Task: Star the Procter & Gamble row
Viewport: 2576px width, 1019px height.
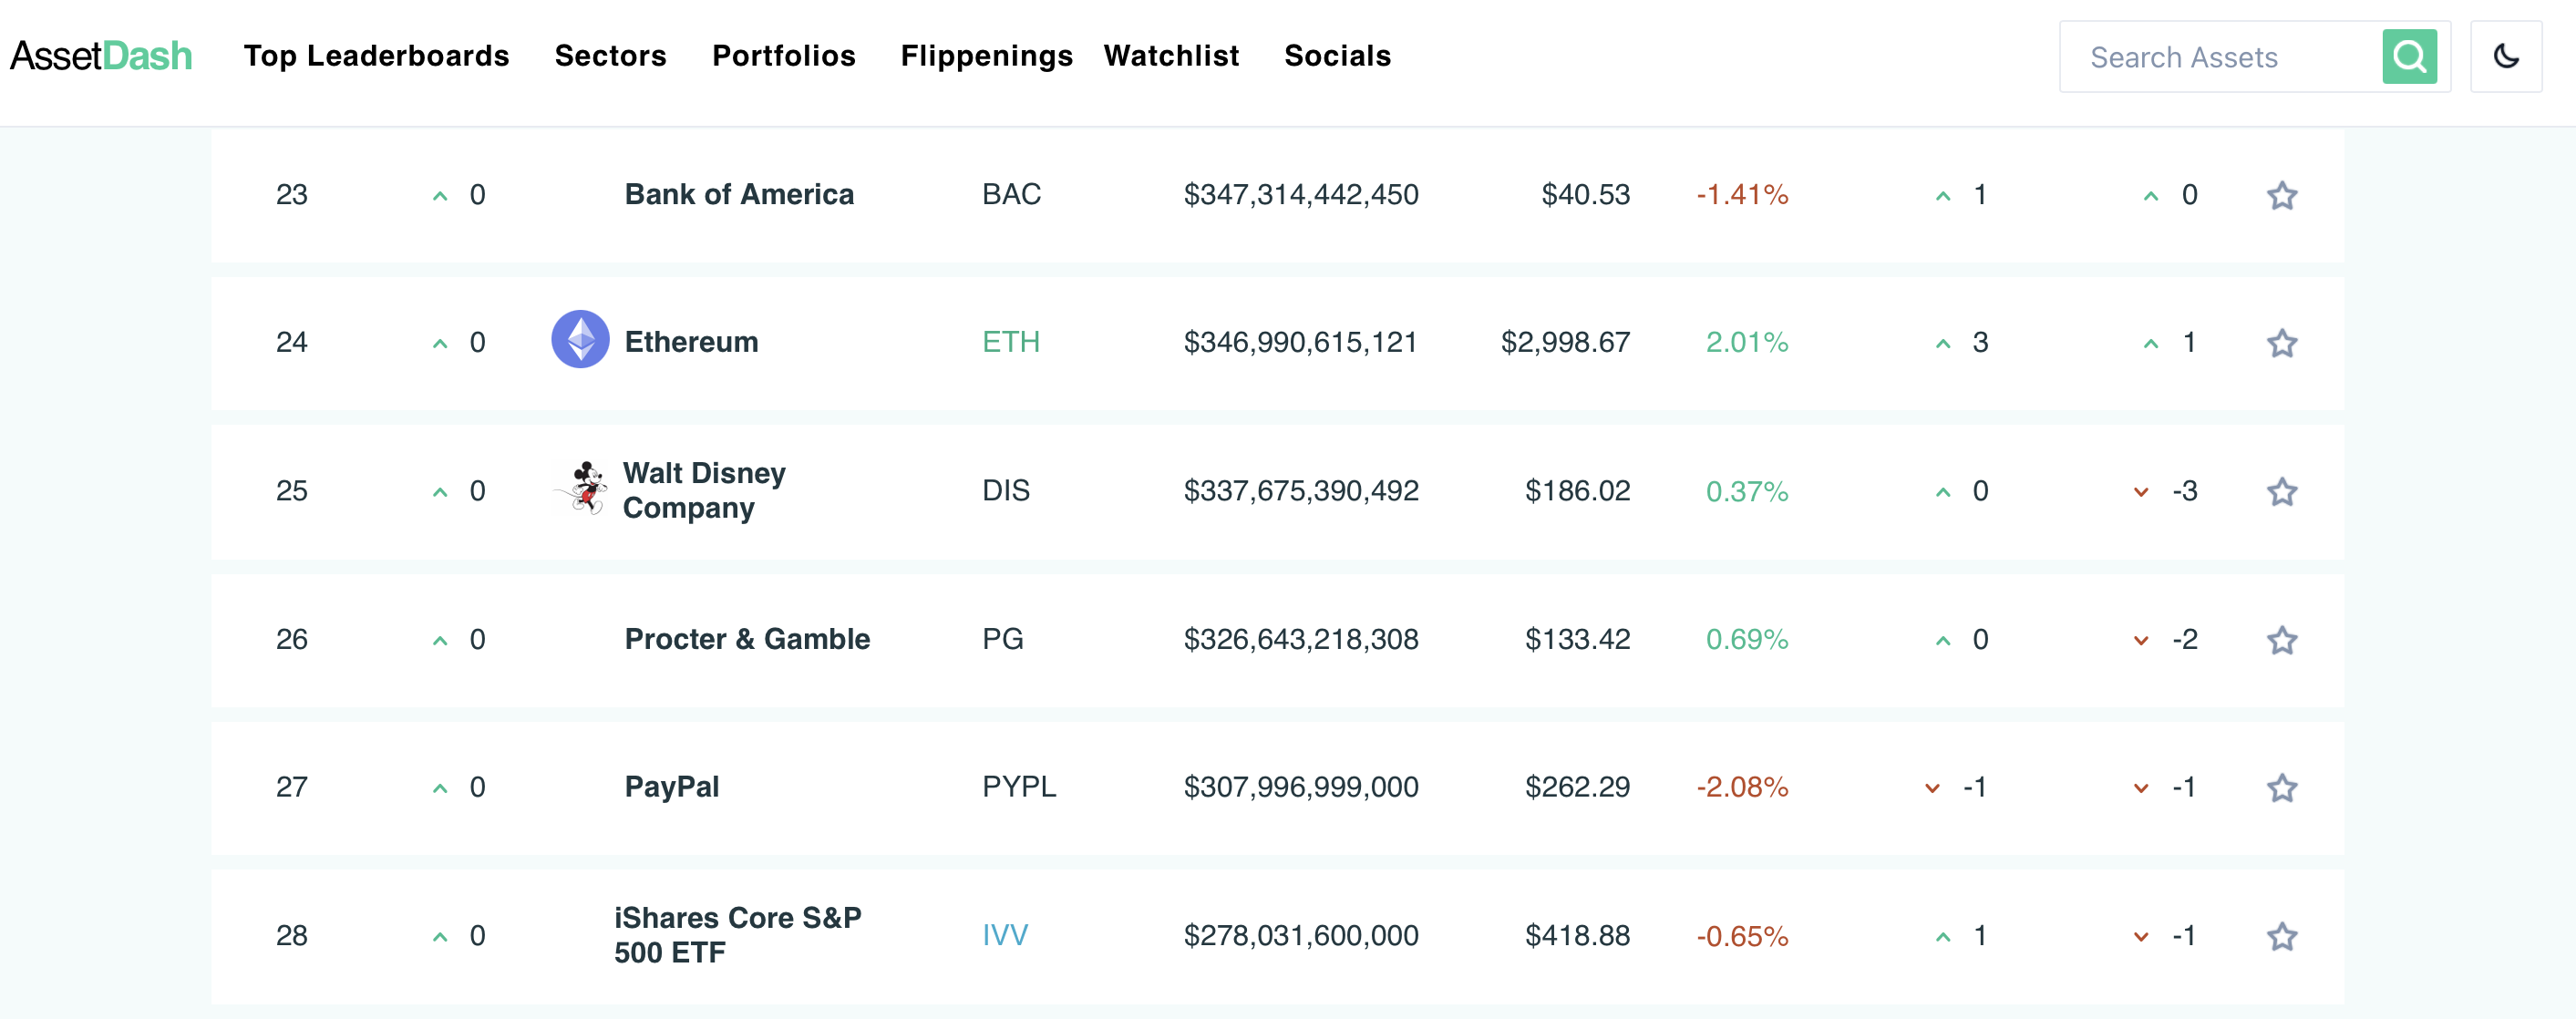Action: click(x=2281, y=640)
